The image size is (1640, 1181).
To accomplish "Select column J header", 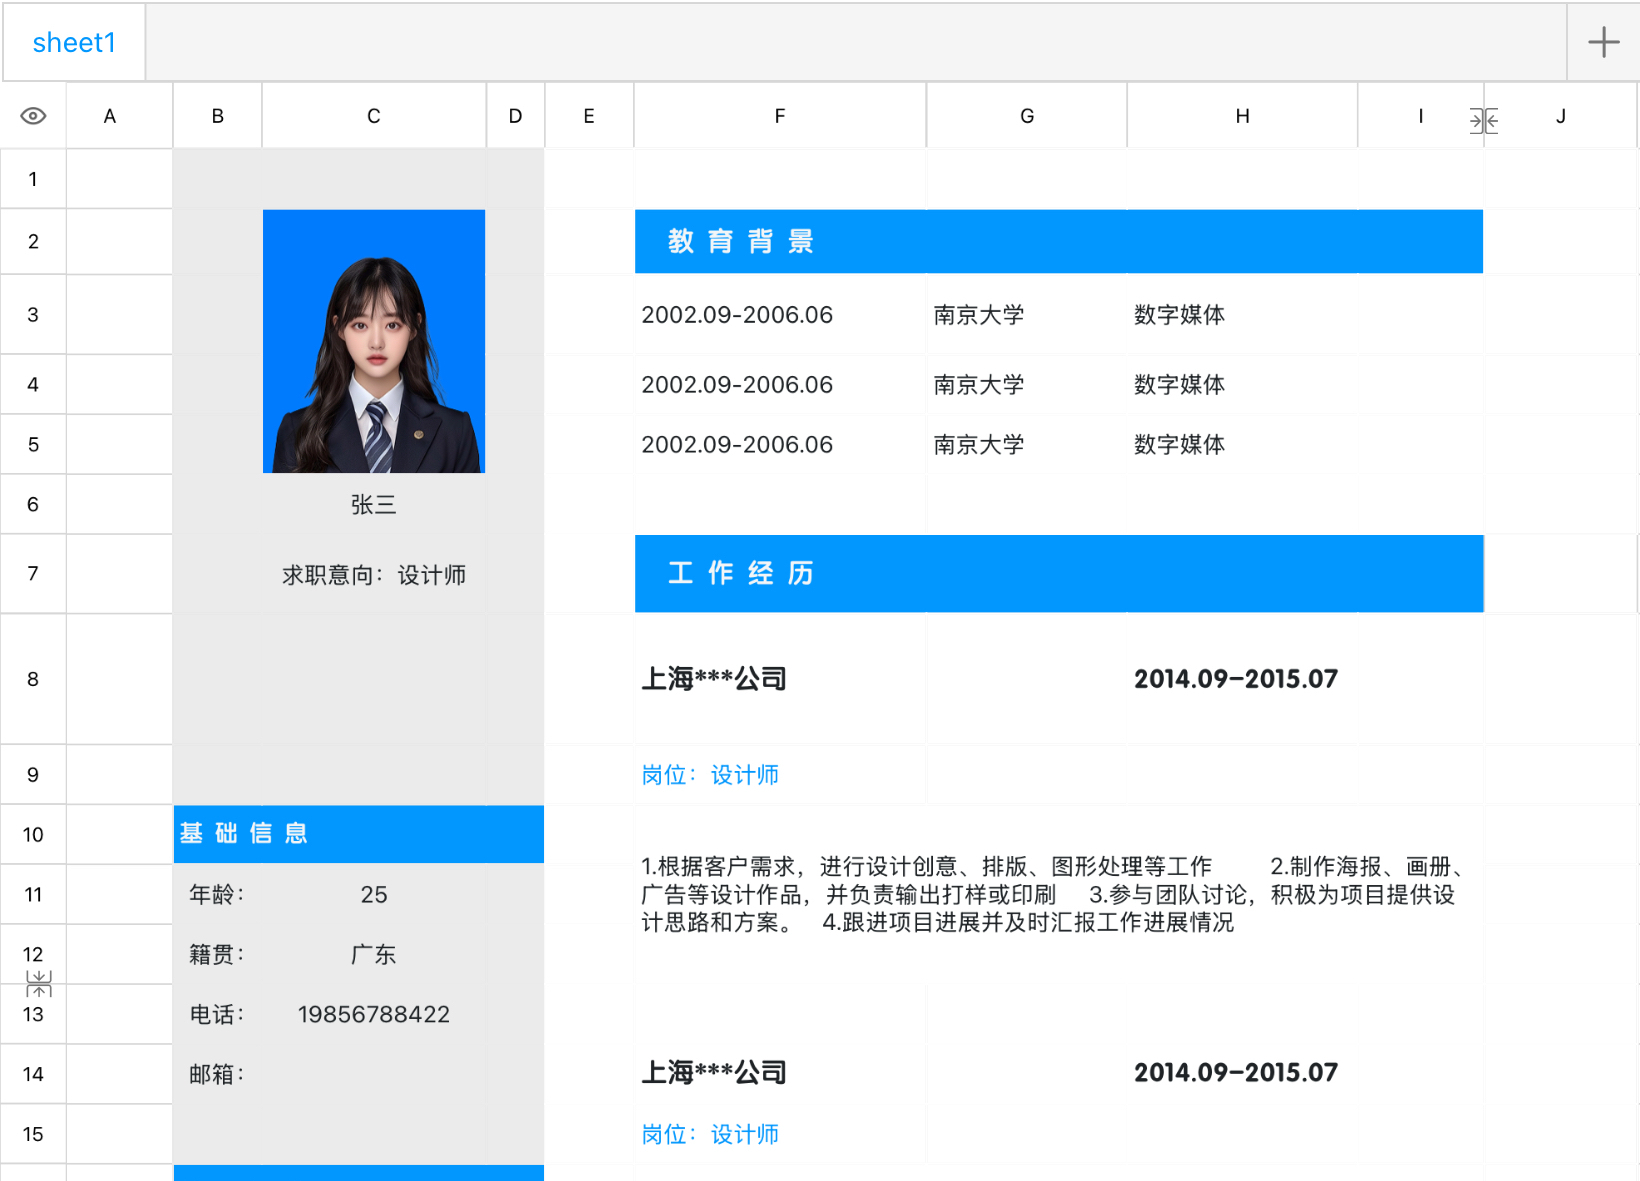I will pos(1561,116).
